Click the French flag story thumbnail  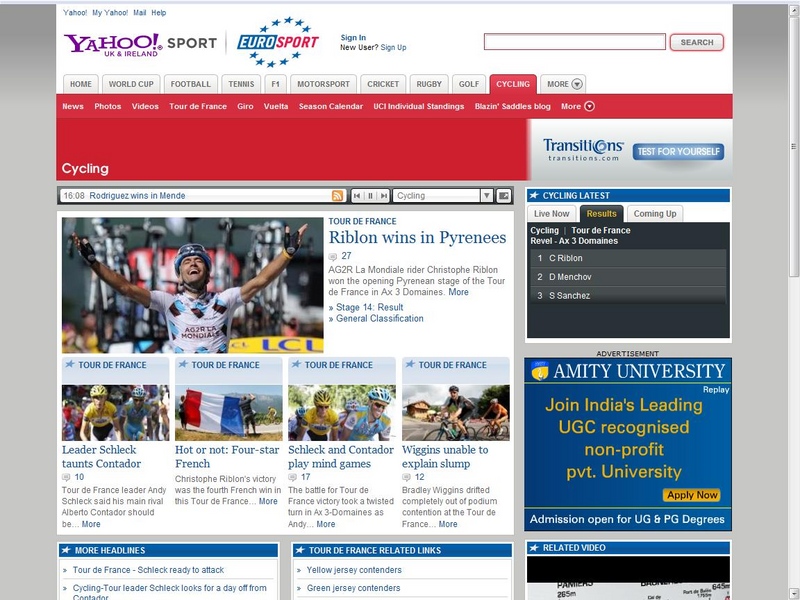228,413
